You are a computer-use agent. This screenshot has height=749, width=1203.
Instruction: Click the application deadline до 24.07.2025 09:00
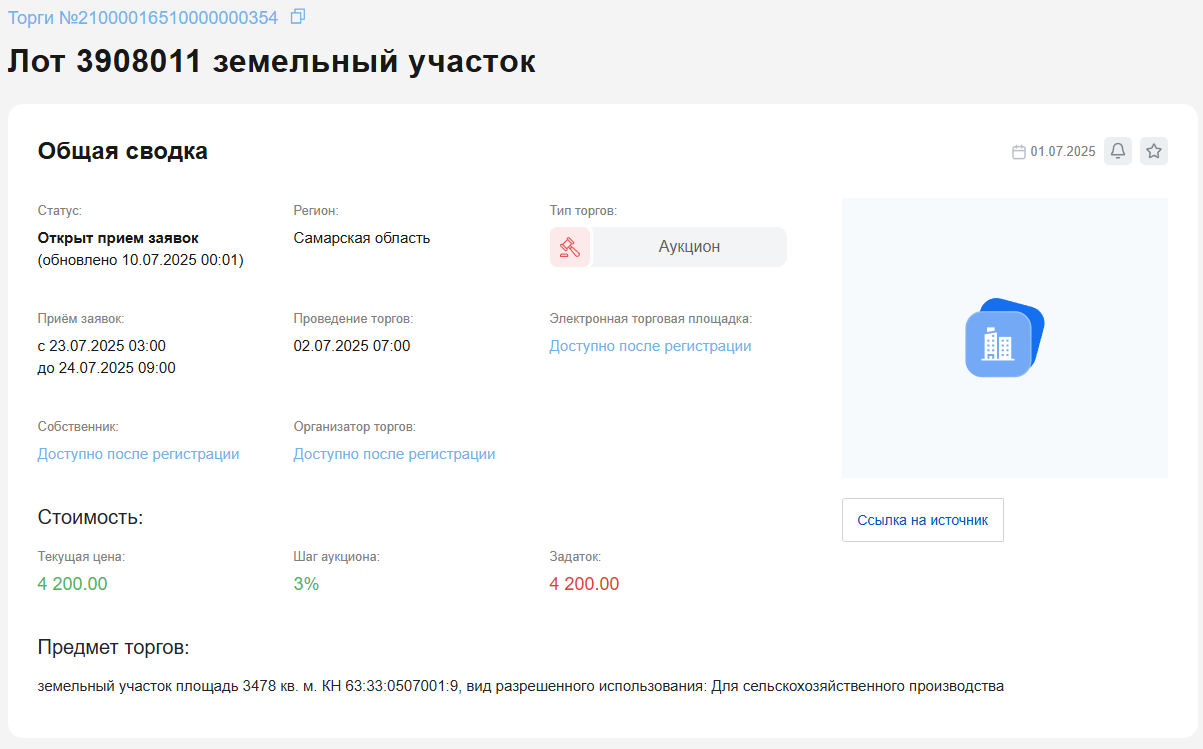(106, 368)
